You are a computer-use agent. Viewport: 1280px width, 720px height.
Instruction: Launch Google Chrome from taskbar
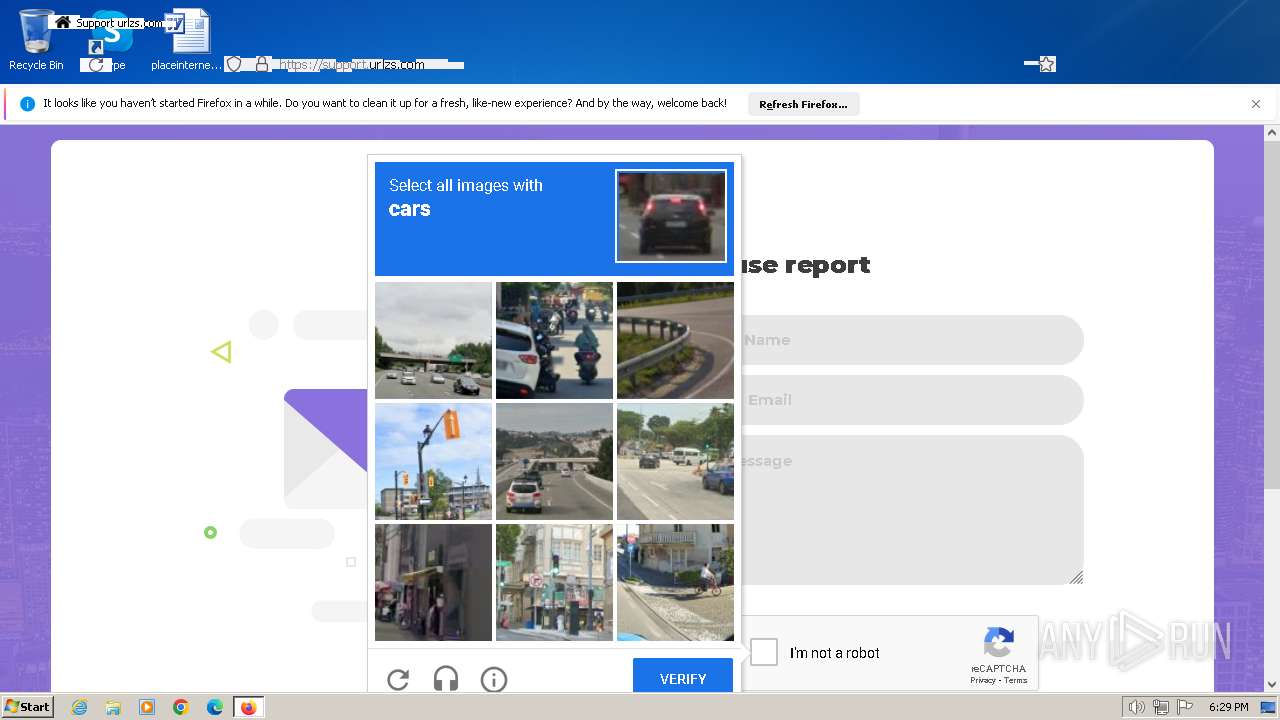pyautogui.click(x=181, y=707)
